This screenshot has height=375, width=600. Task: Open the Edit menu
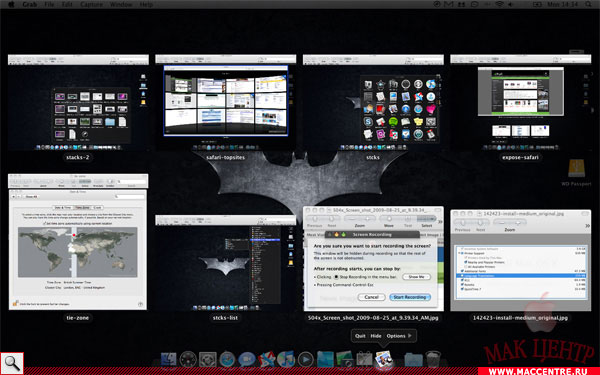point(67,4)
